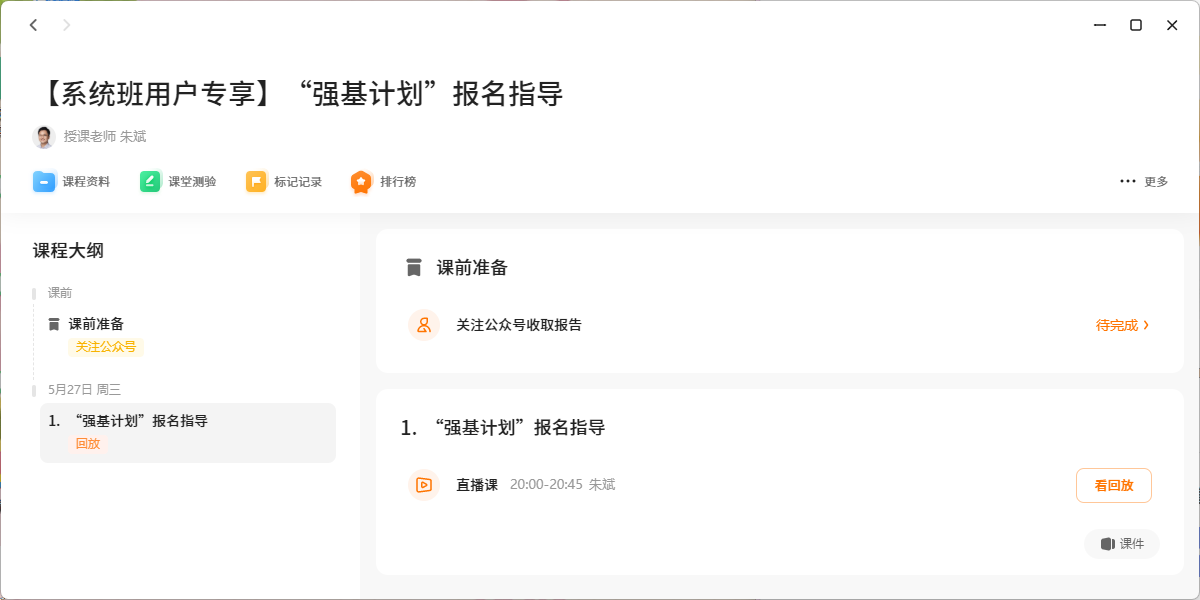Click the forward navigation arrow
Viewport: 1200px width, 600px height.
(65, 24)
